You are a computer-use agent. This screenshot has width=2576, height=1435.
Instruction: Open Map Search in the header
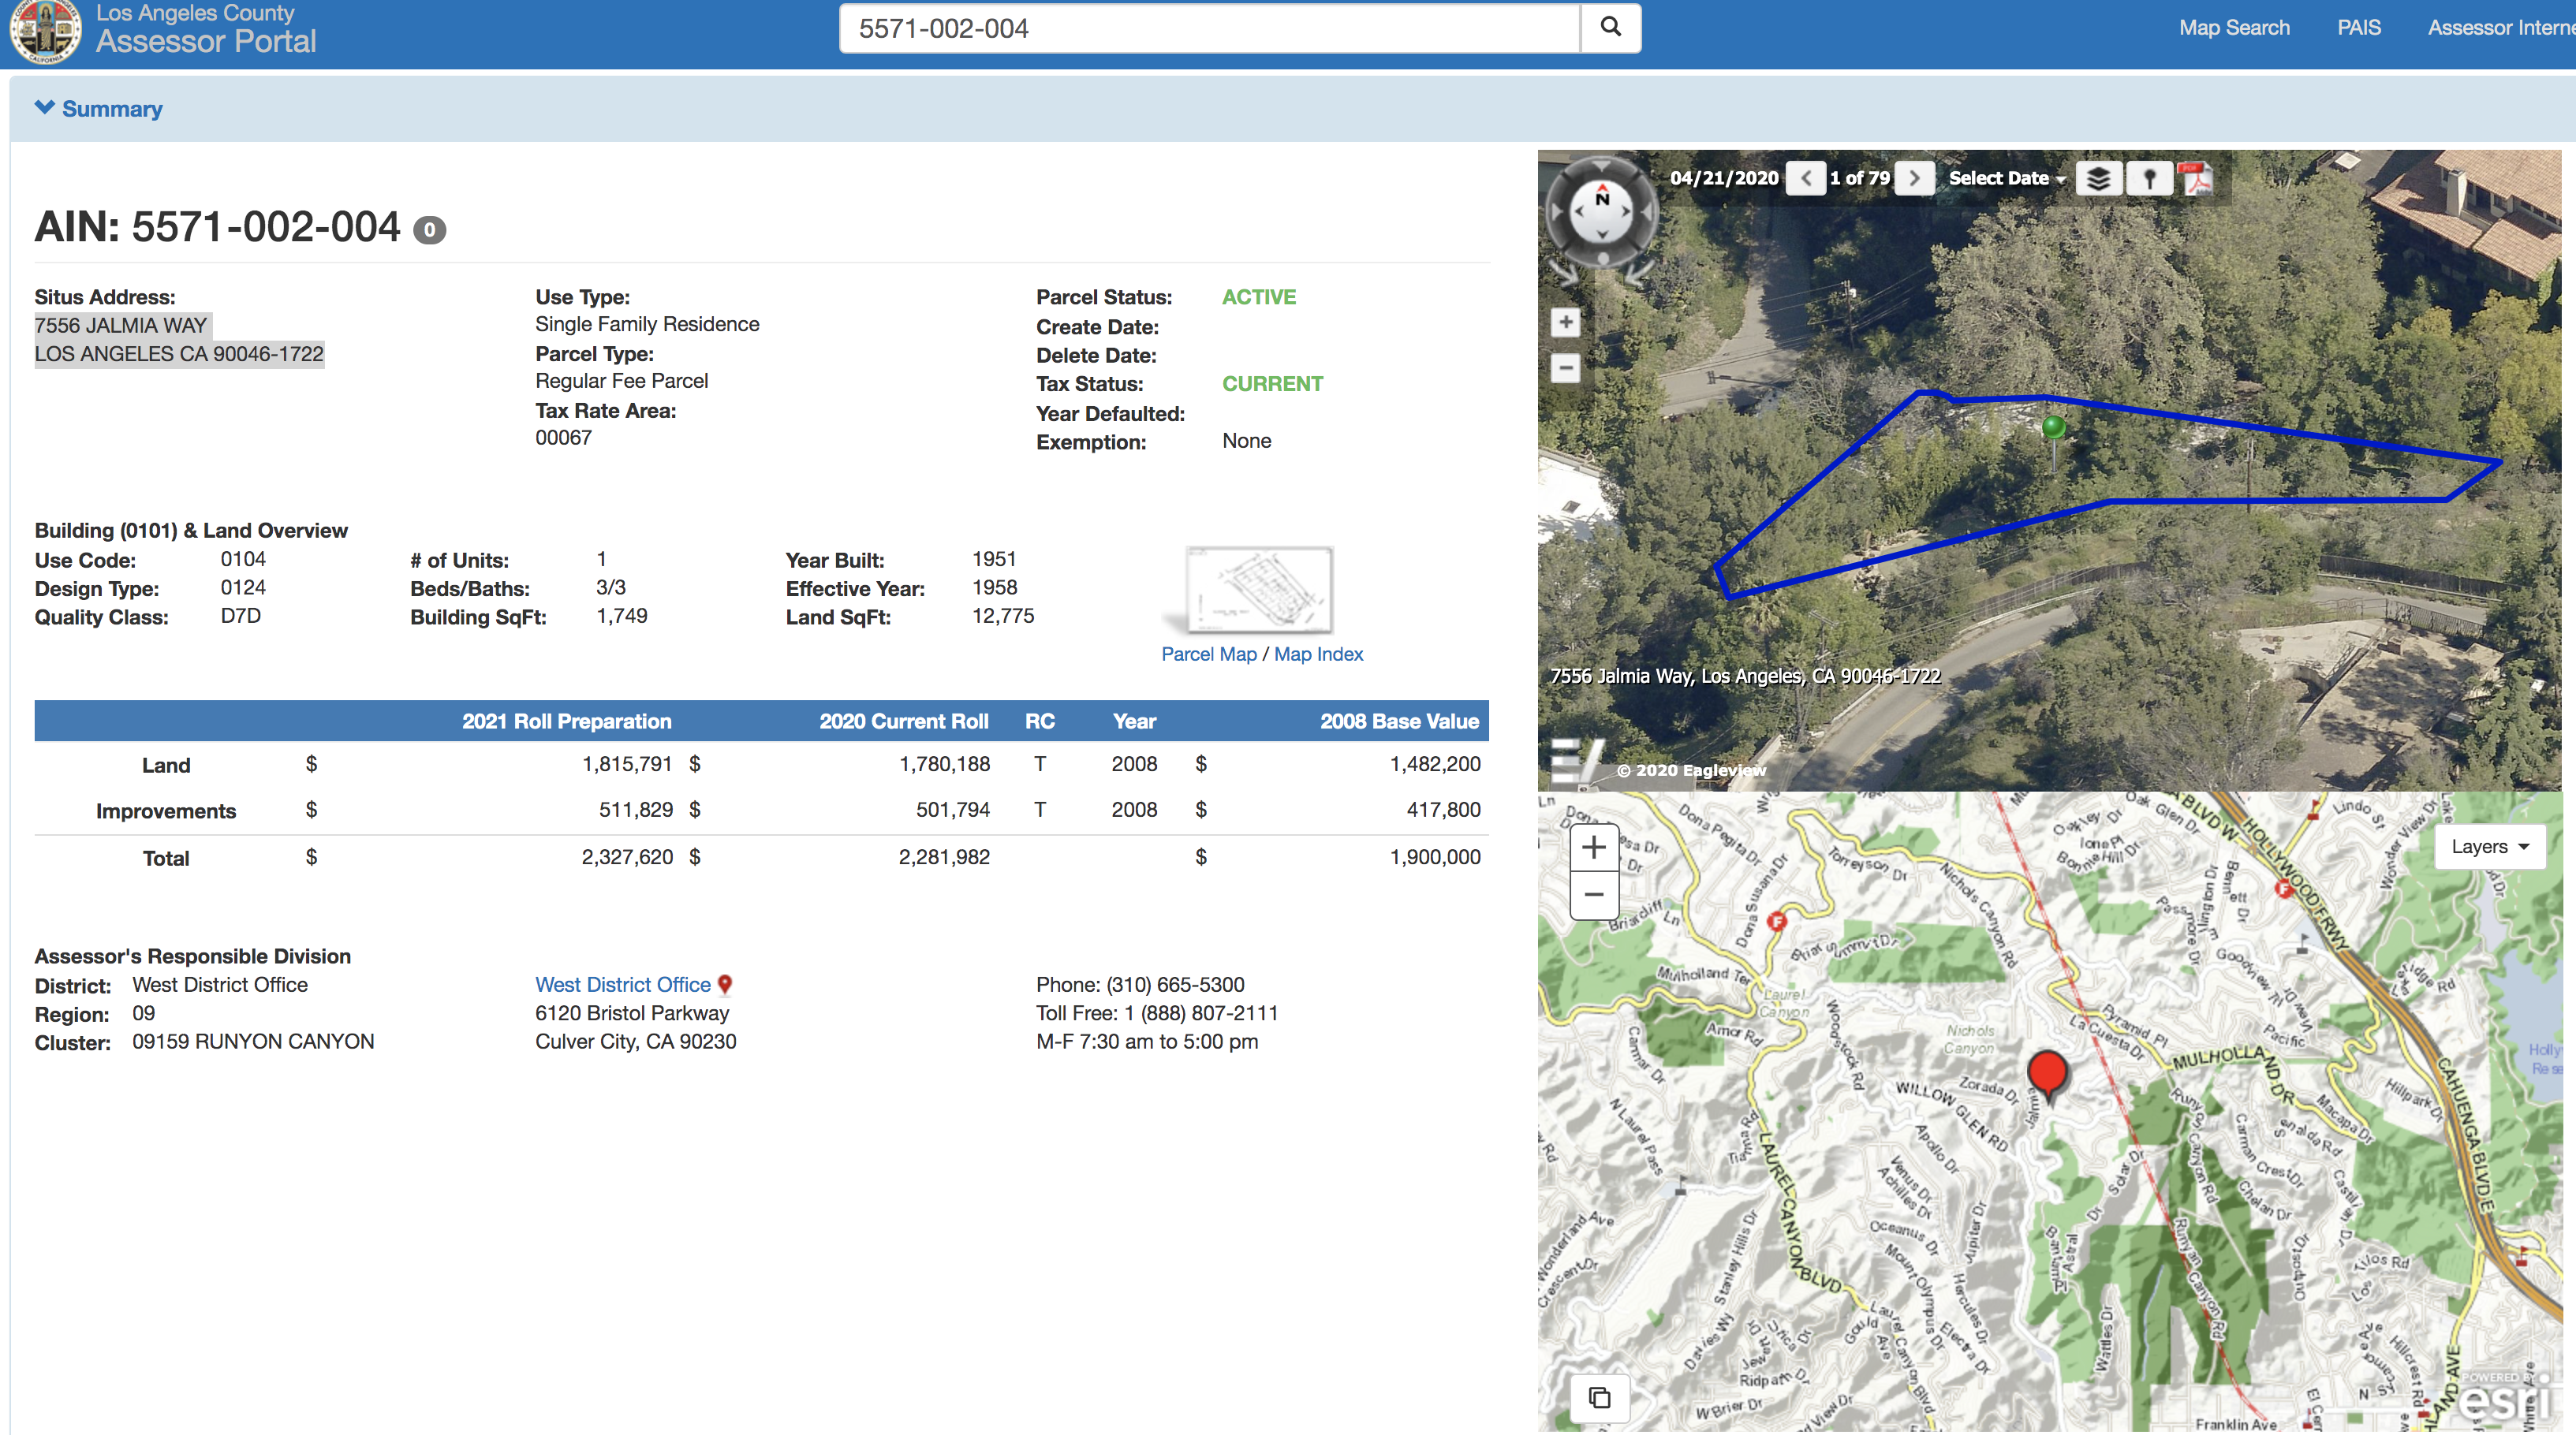[x=2234, y=28]
